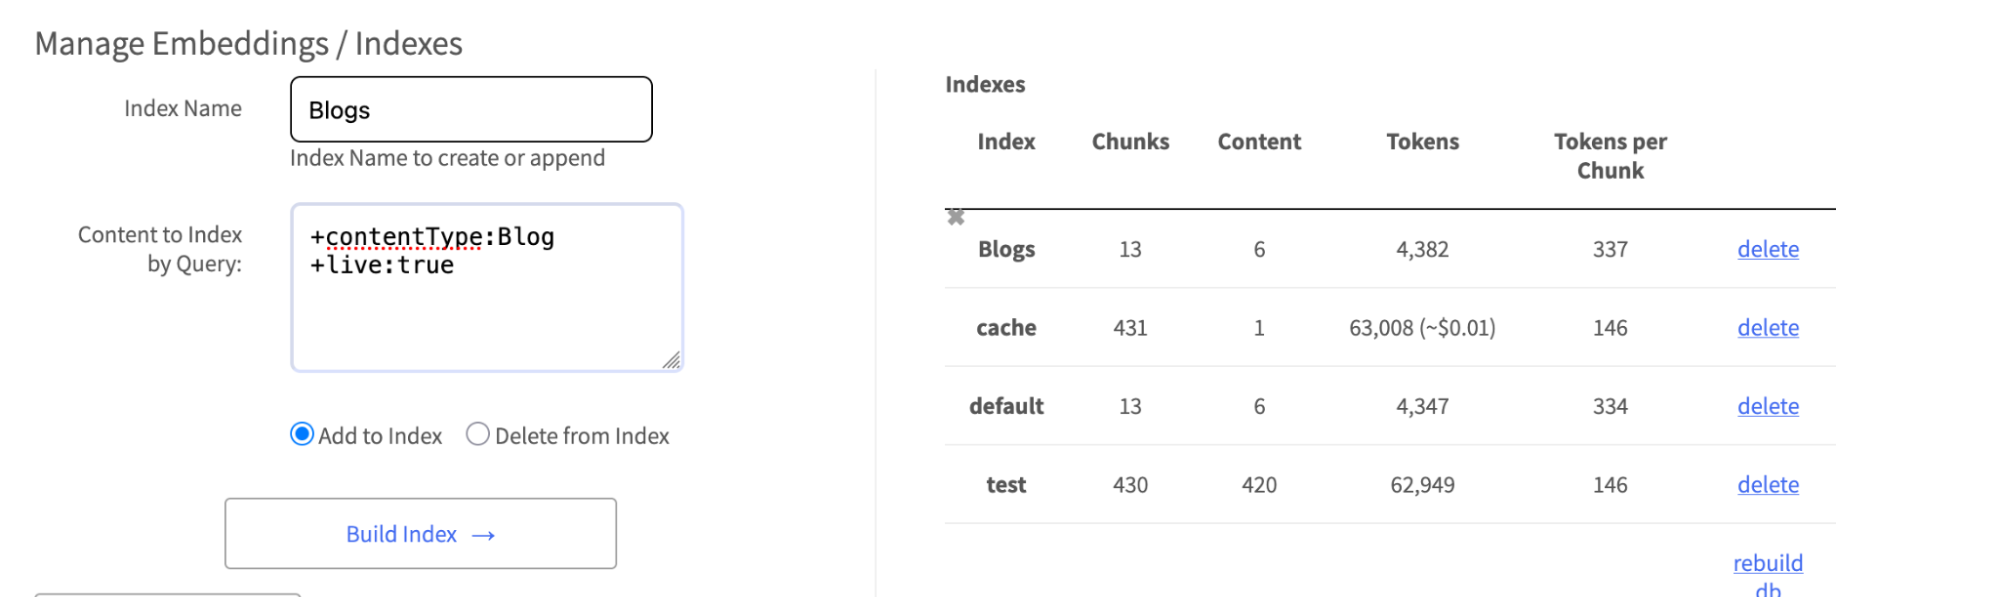1999x598 pixels.
Task: Click the Index column header
Action: tap(1006, 142)
